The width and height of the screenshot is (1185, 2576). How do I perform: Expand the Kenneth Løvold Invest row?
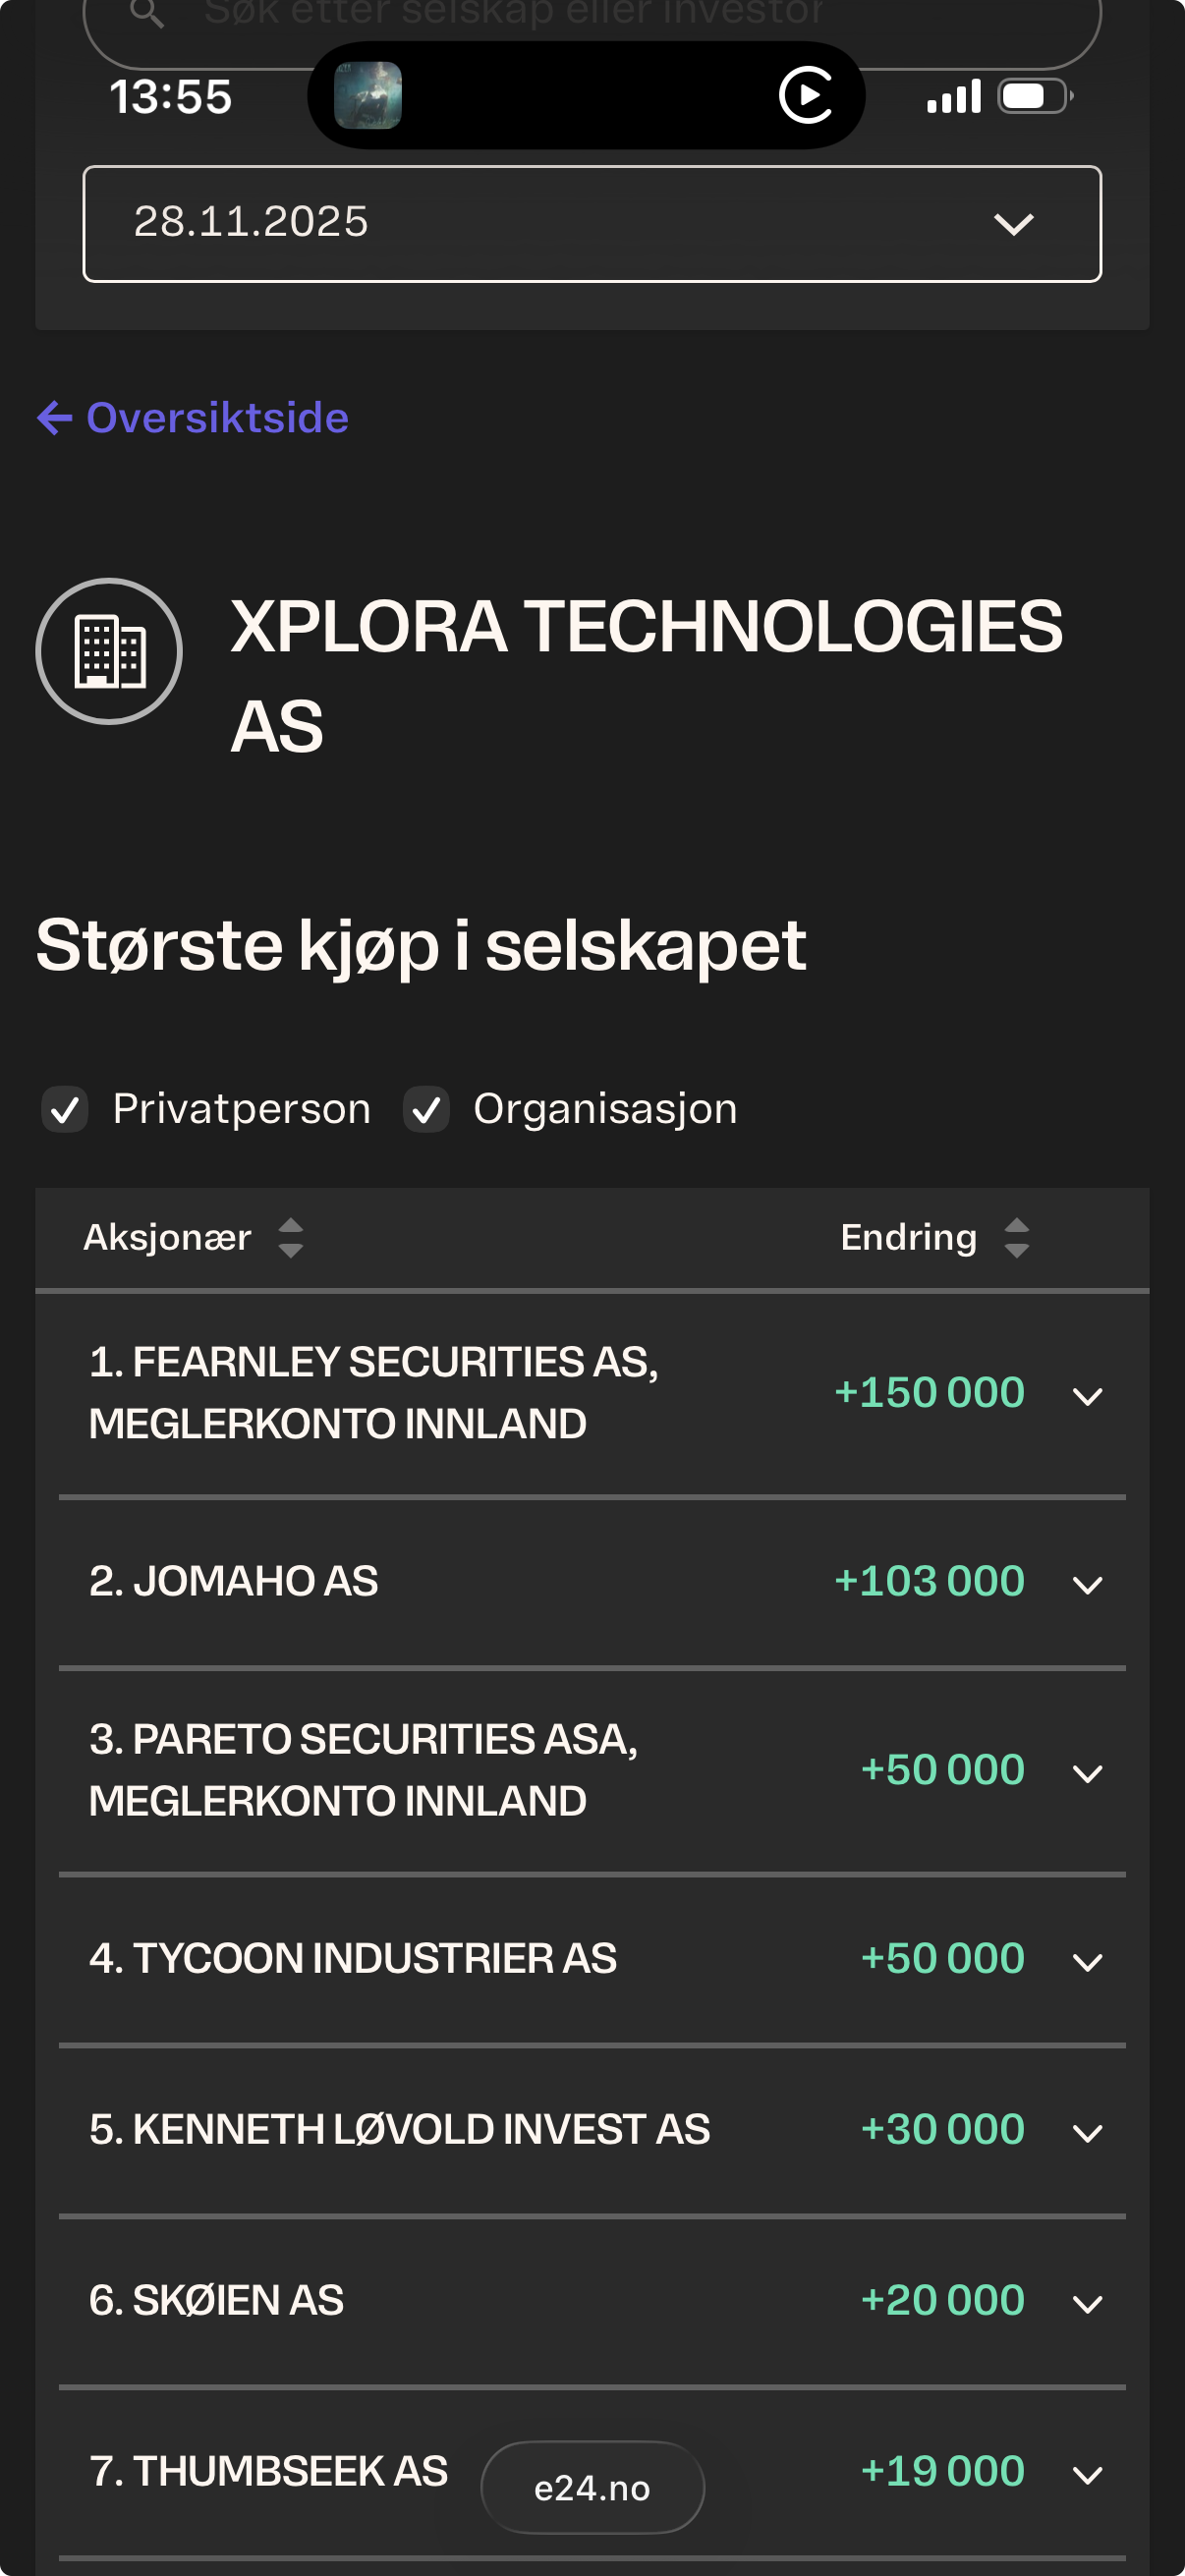tap(1087, 2133)
